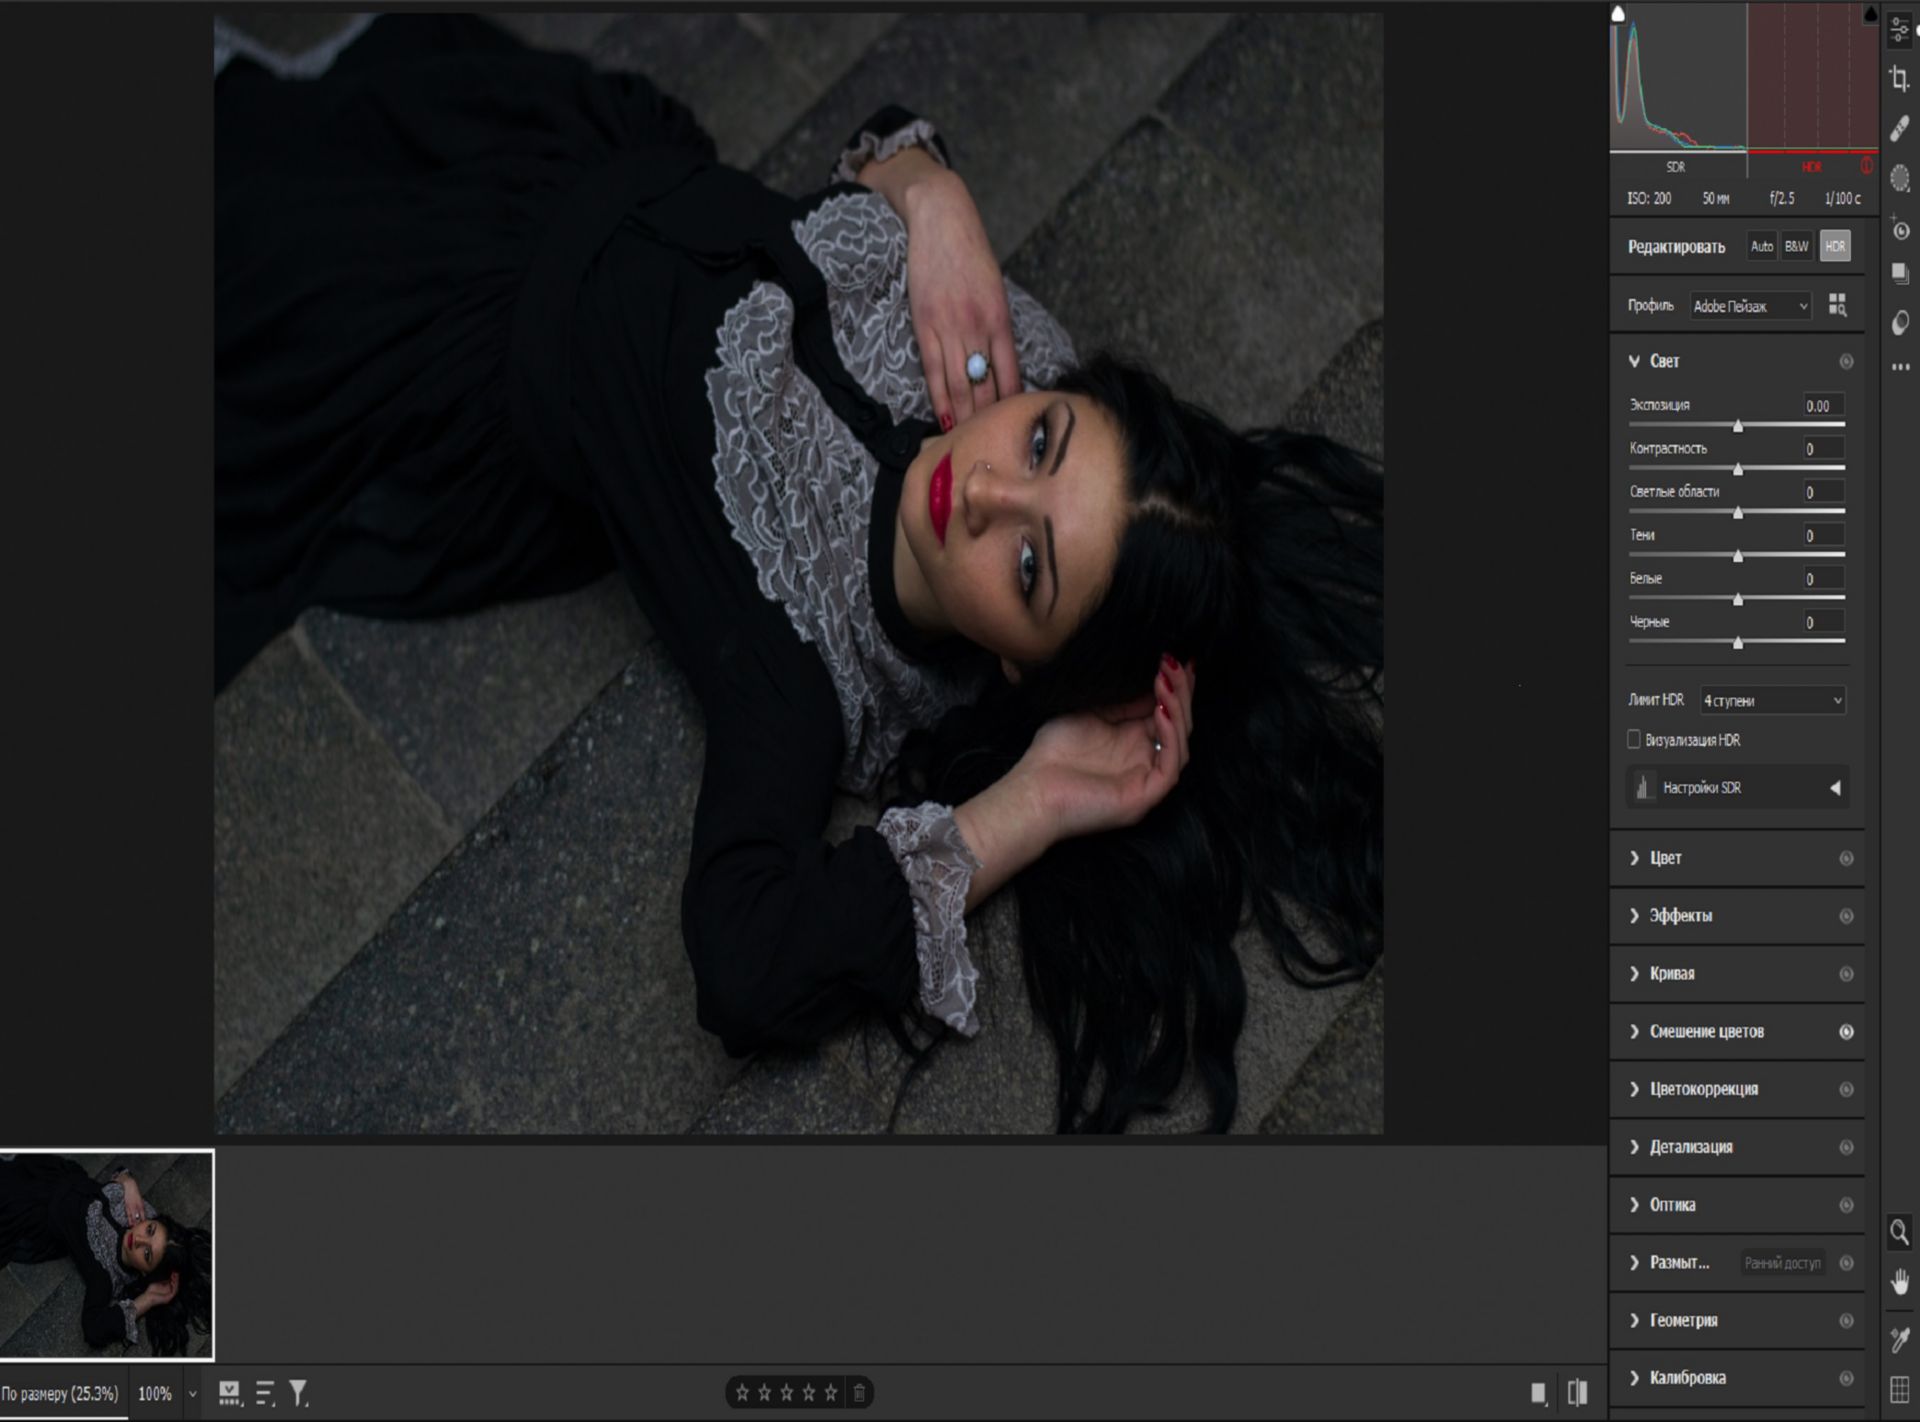Set rating to five stars
The image size is (1920, 1422).
point(830,1392)
